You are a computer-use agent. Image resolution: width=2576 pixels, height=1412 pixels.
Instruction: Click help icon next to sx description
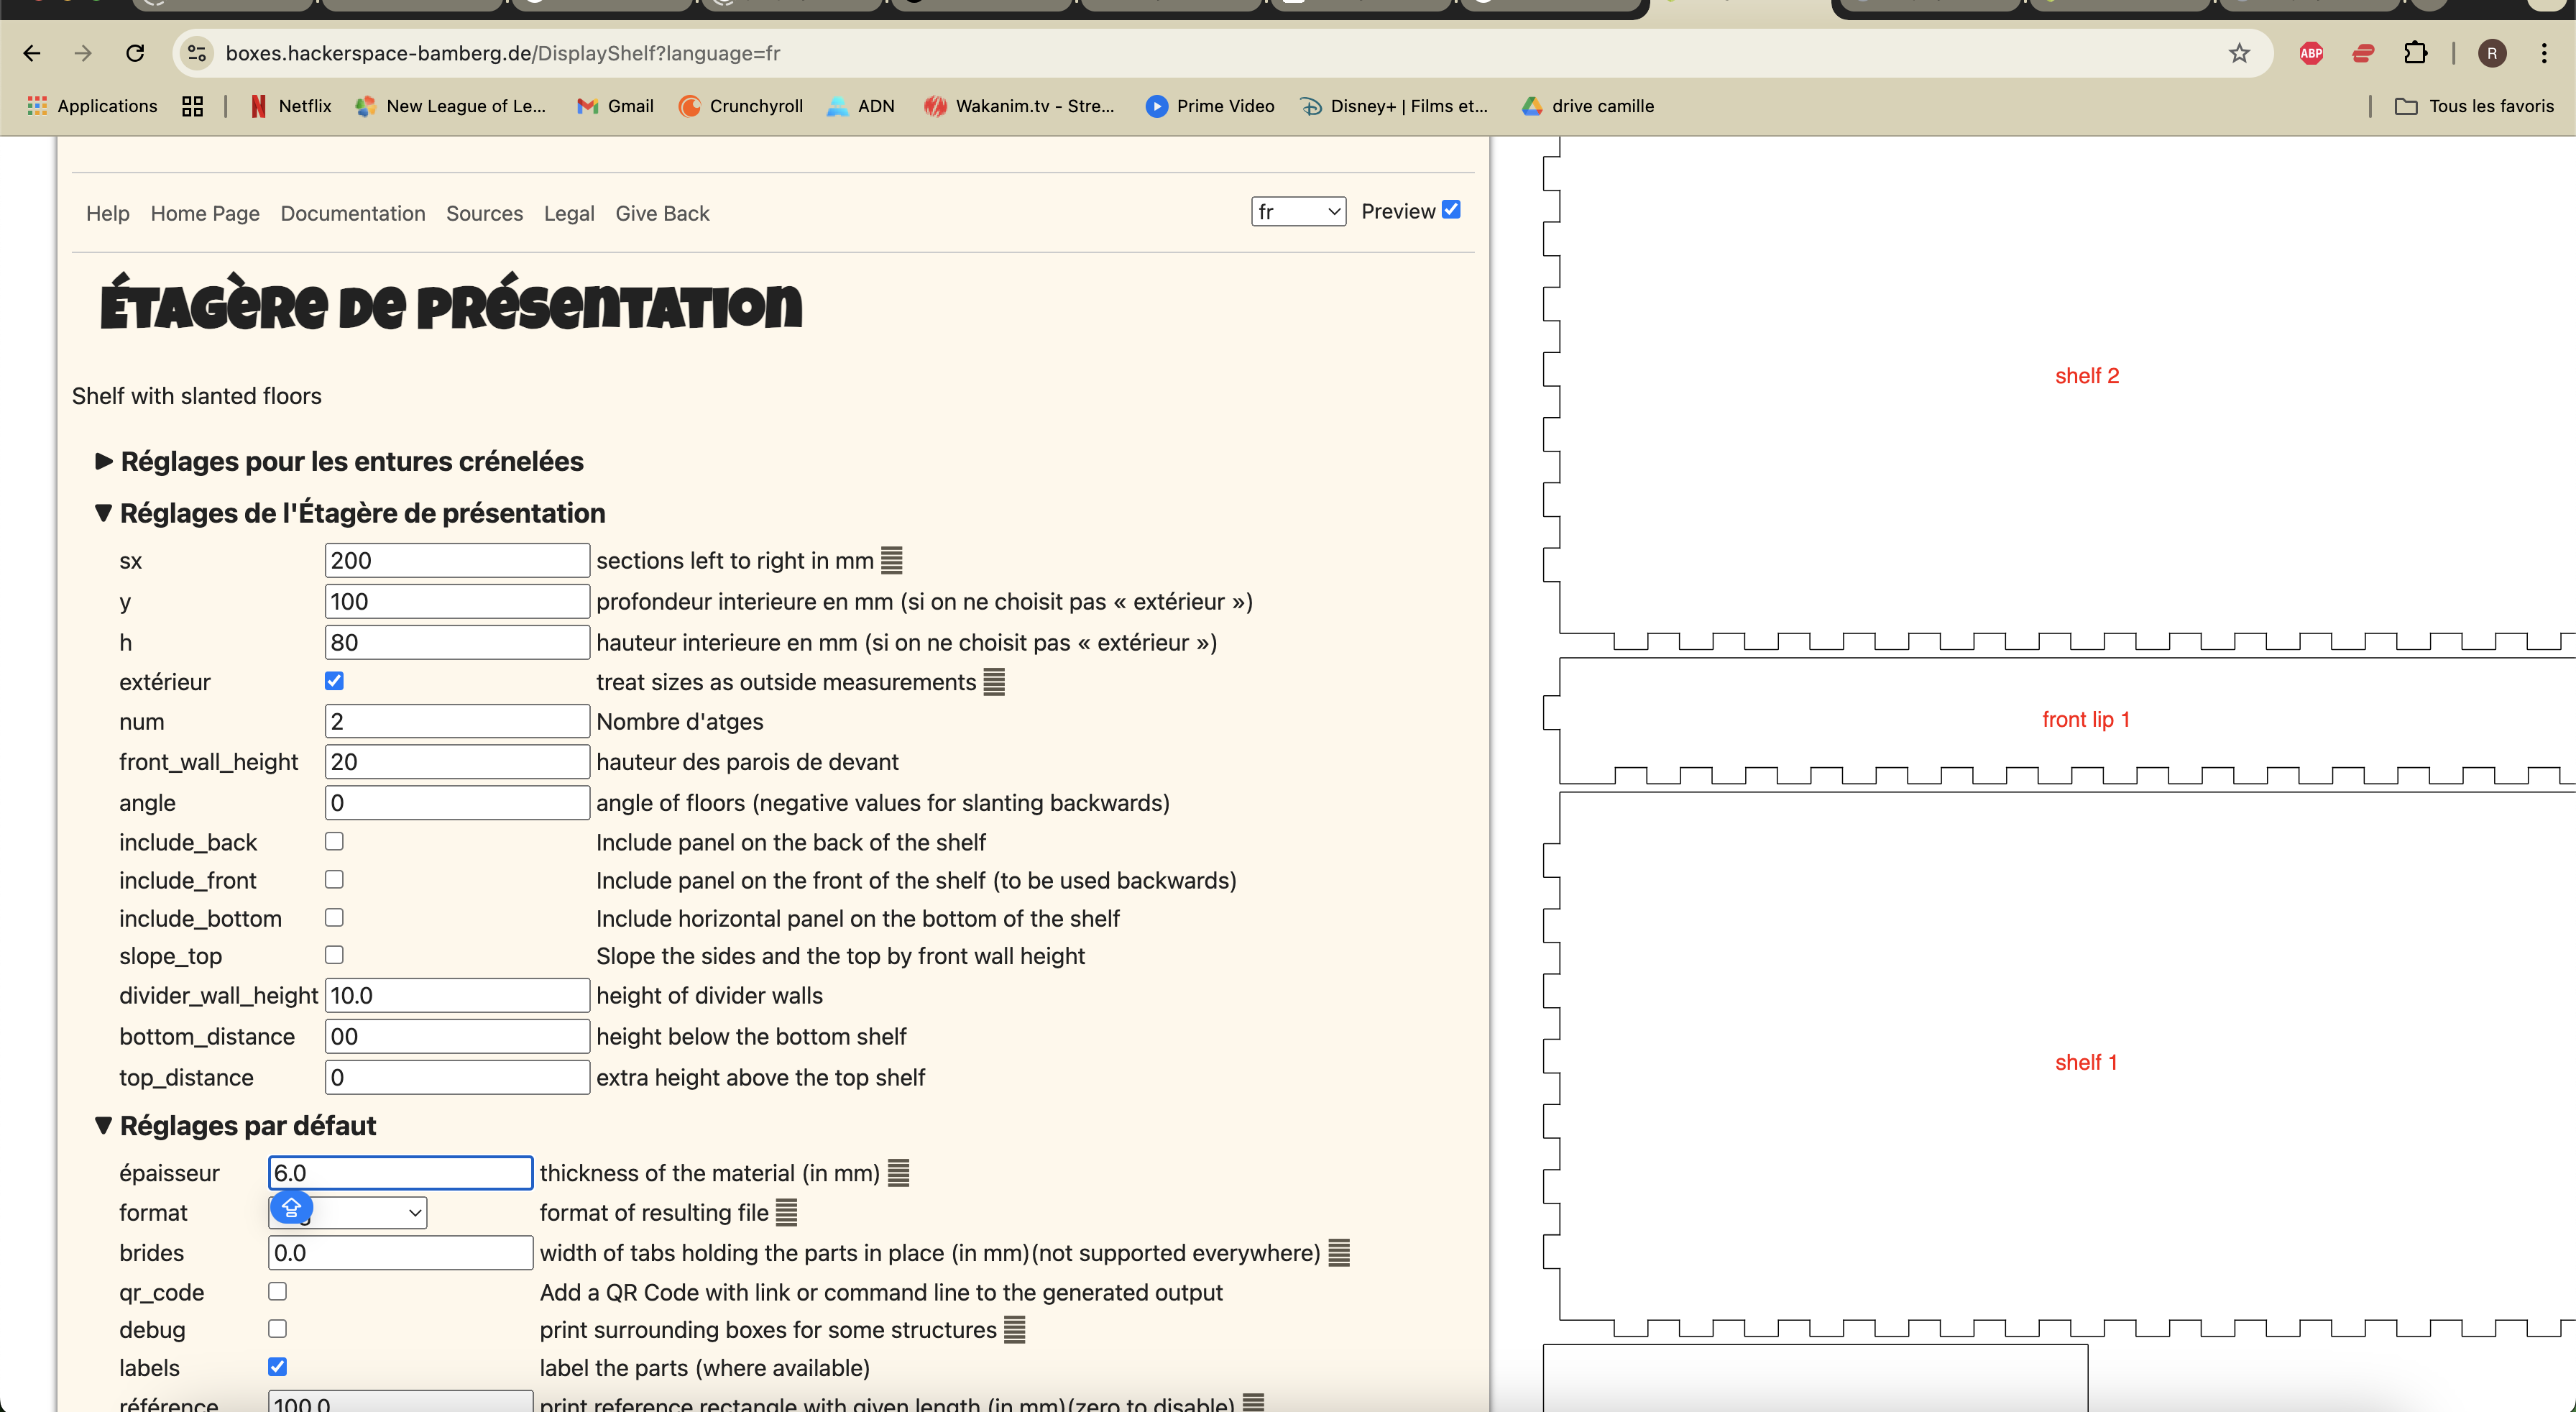891,561
